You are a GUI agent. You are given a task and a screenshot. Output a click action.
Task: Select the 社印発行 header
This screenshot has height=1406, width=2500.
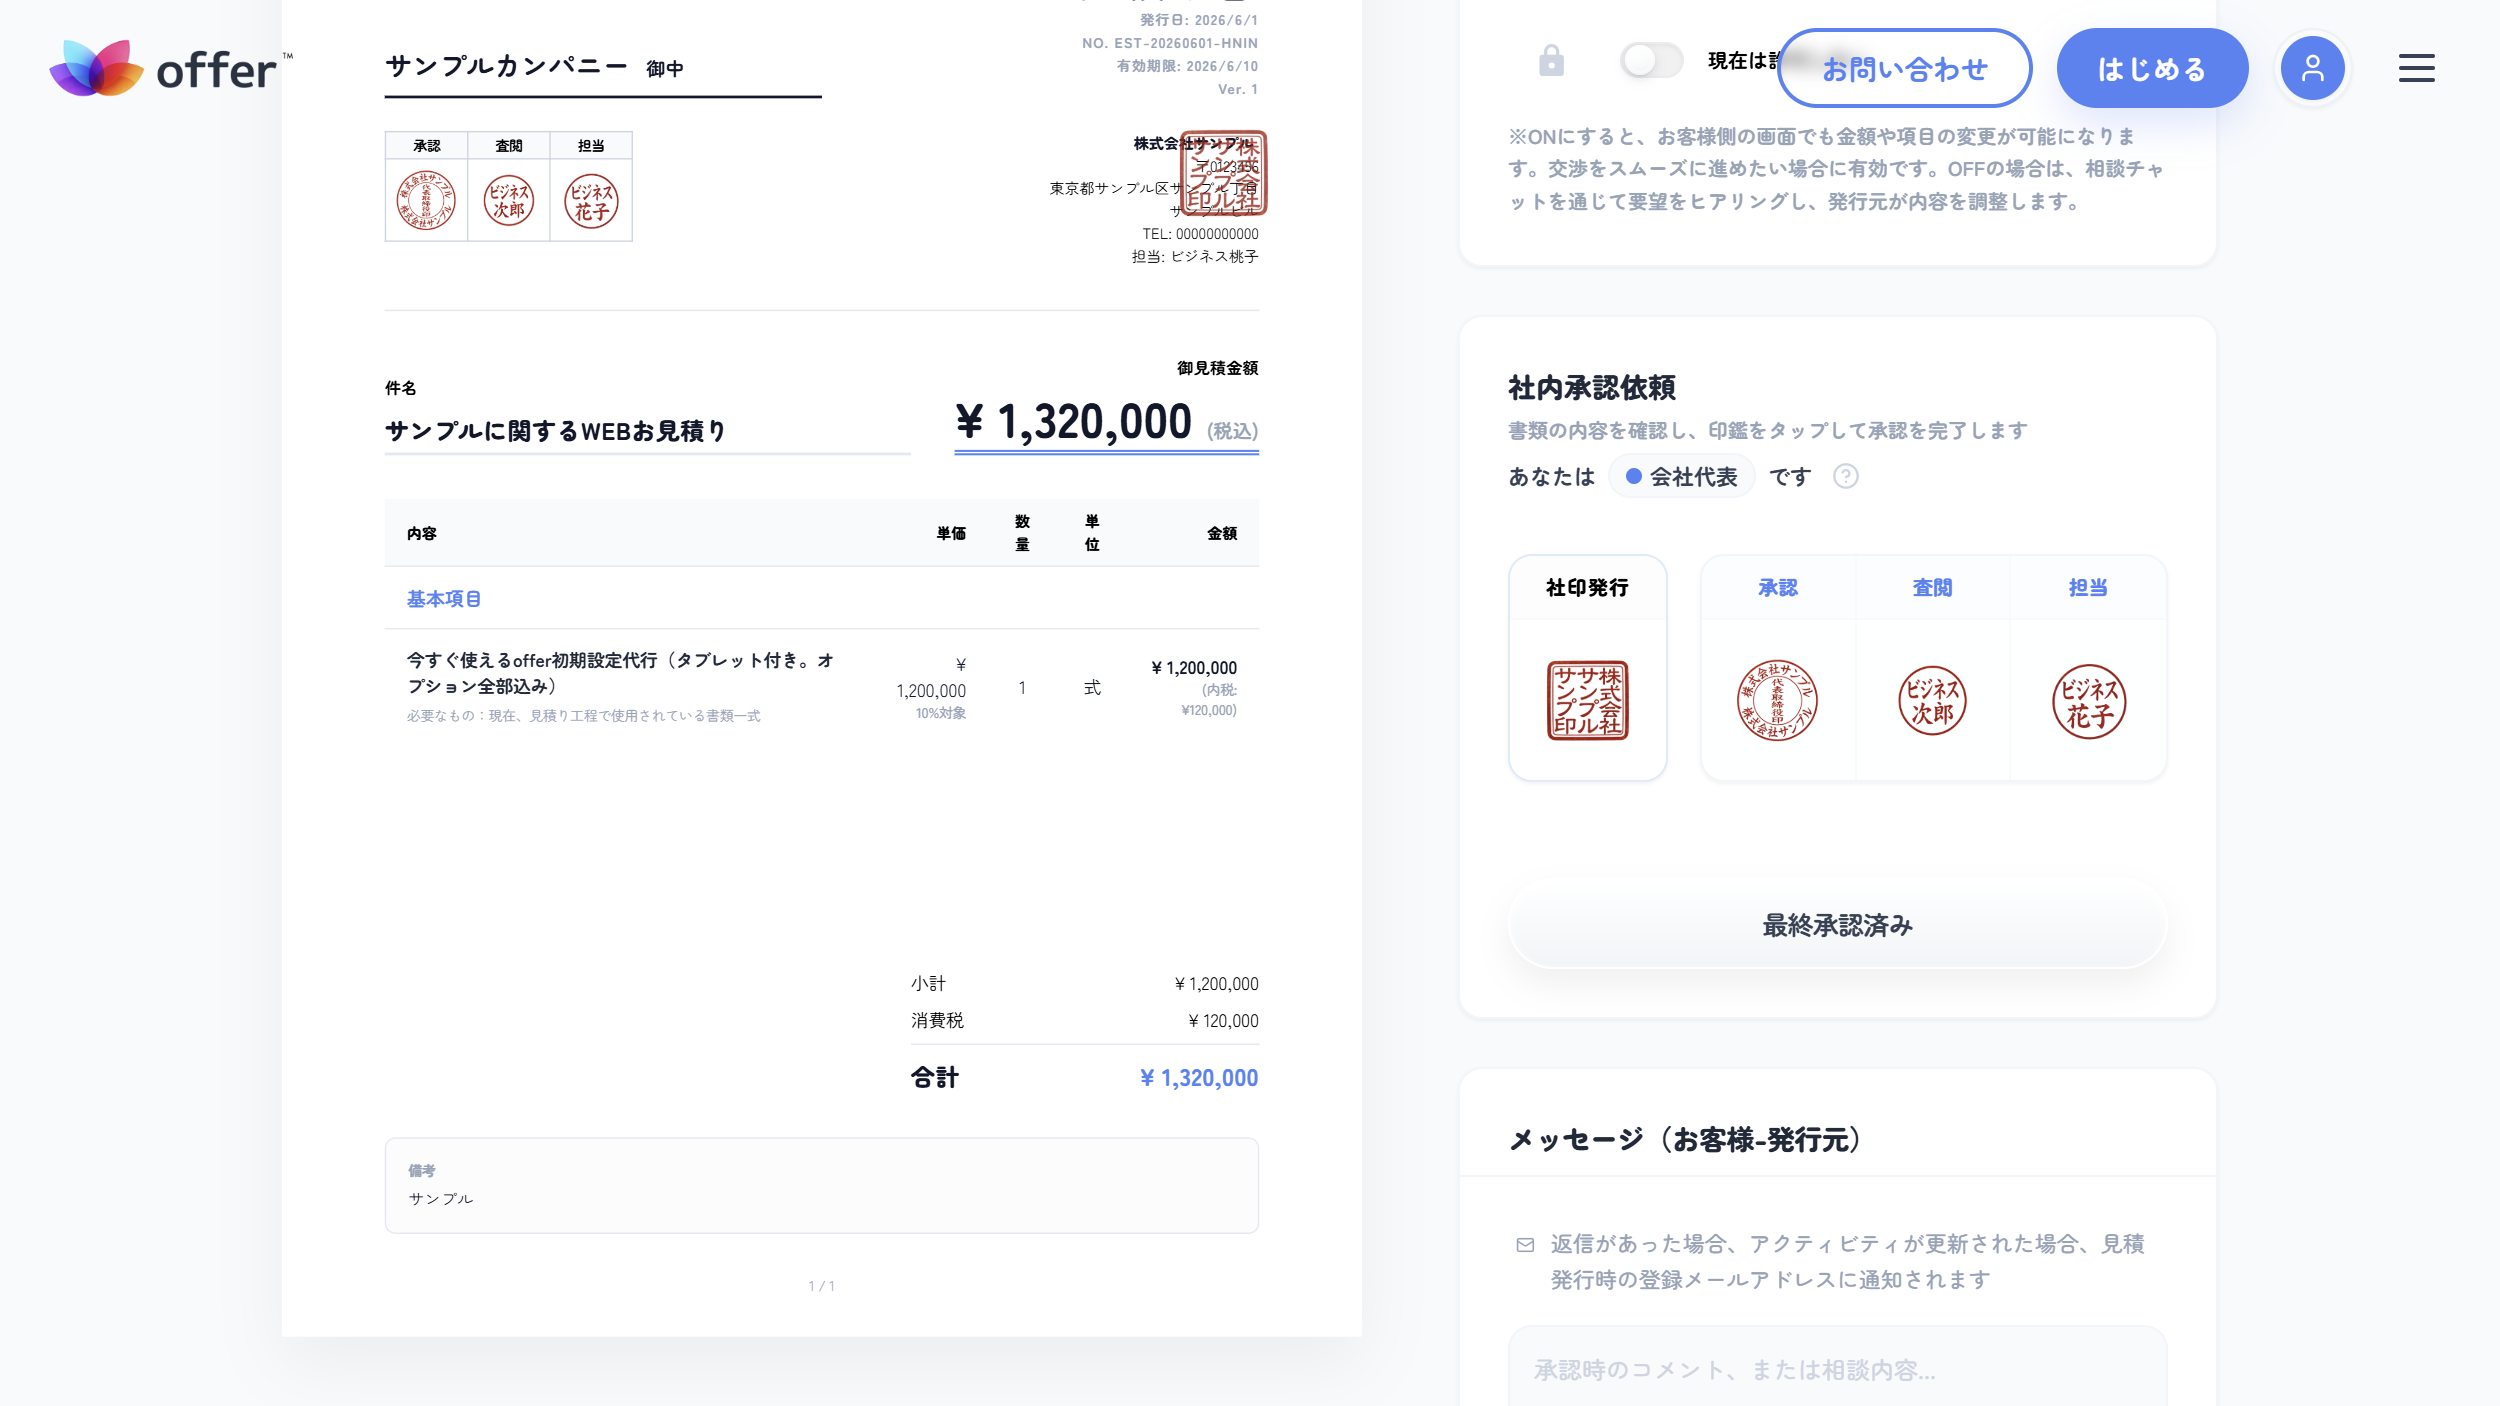[1587, 588]
